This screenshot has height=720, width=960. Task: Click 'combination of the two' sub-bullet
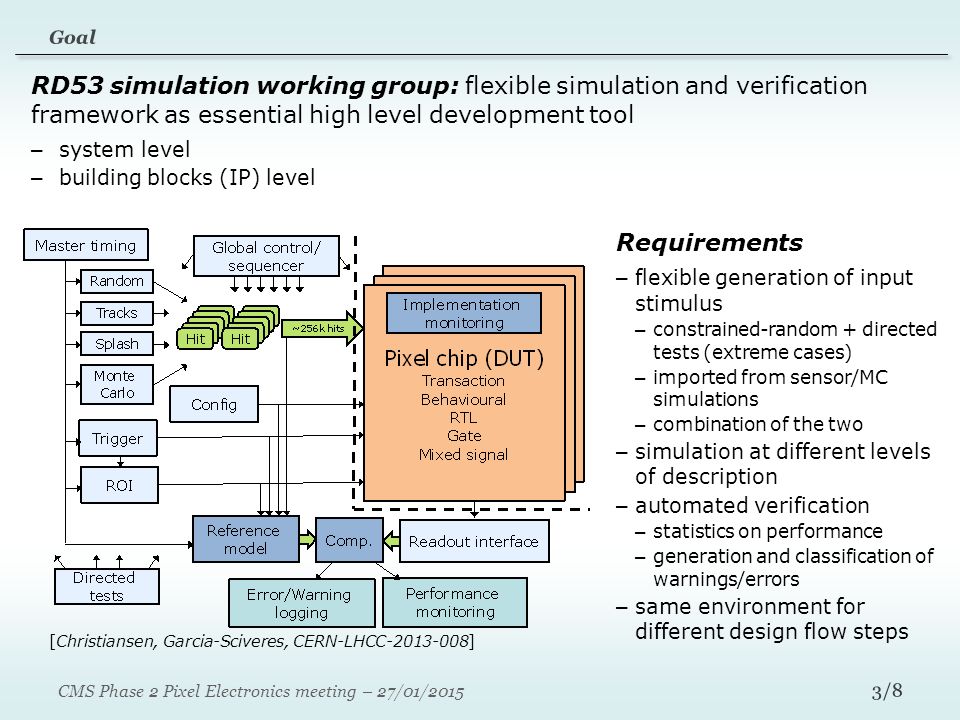tap(757, 424)
